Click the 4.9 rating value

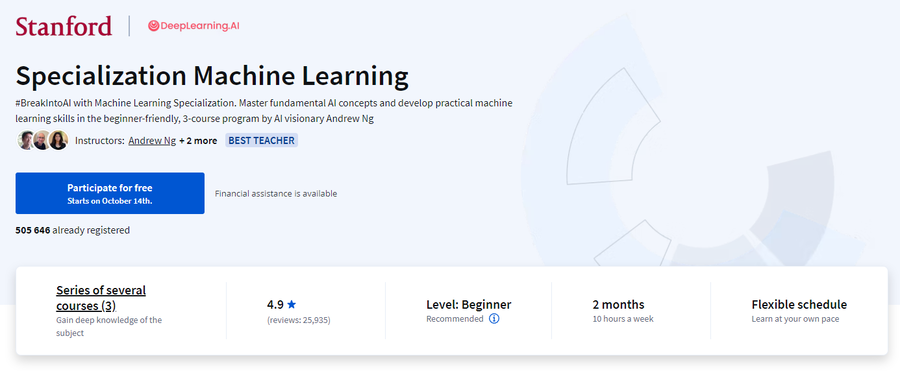(276, 305)
